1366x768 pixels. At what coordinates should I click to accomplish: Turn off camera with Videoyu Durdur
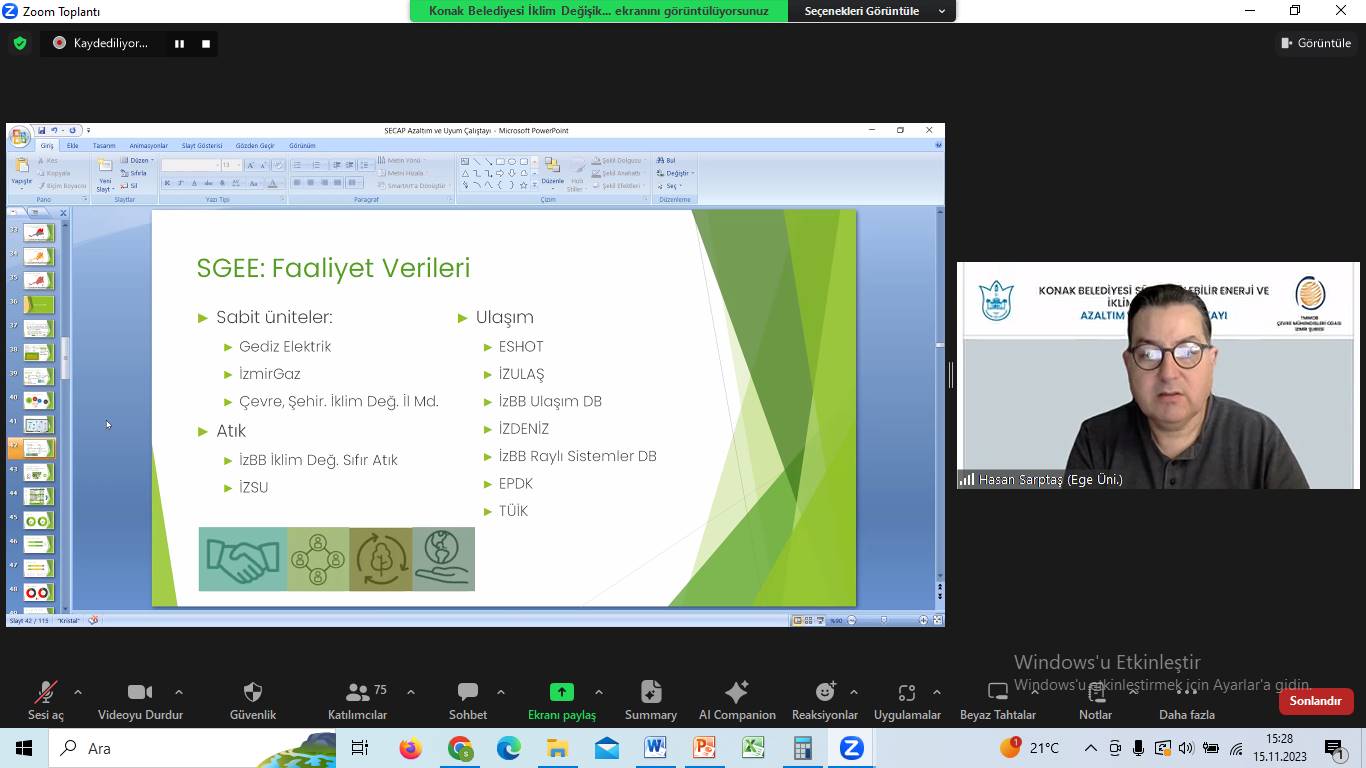[x=140, y=700]
